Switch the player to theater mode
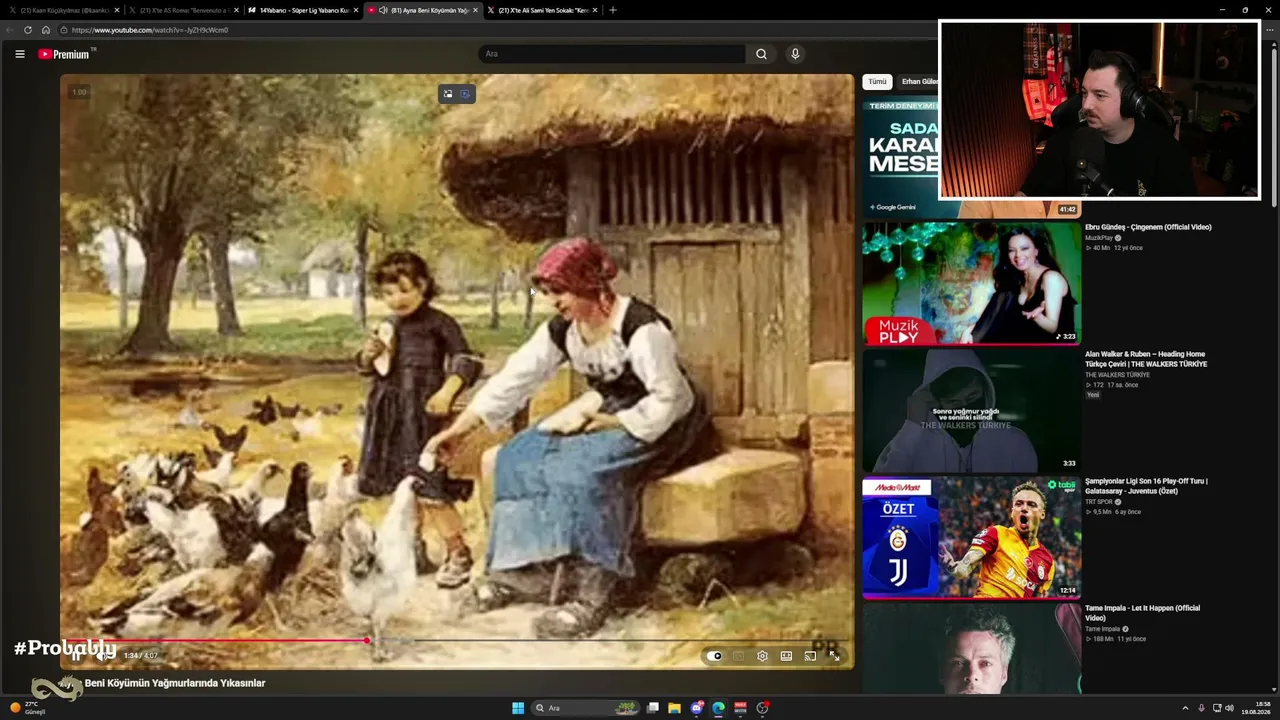The height and width of the screenshot is (720, 1280). 786,656
